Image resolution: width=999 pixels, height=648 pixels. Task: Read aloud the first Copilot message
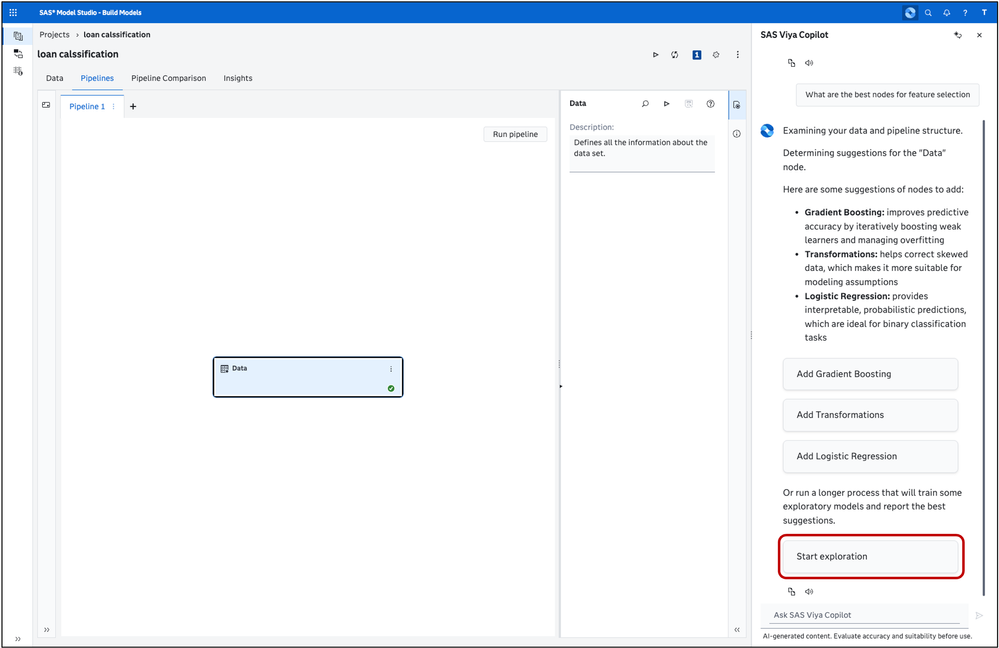pyautogui.click(x=809, y=62)
